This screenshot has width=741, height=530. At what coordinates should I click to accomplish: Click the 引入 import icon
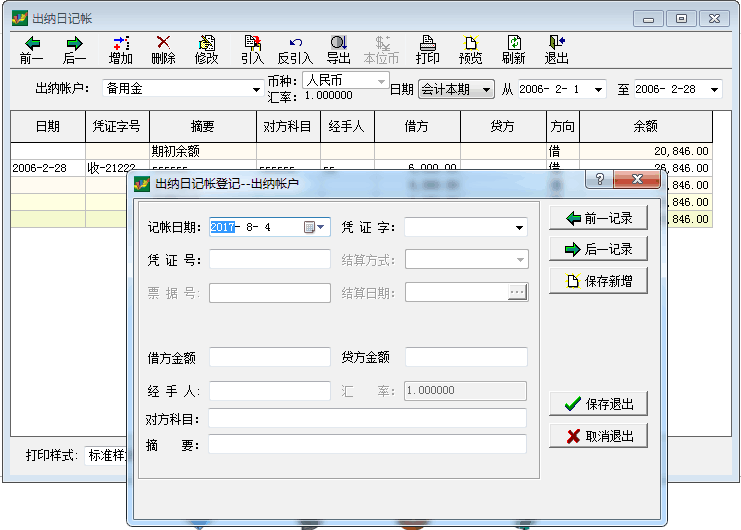[x=252, y=43]
